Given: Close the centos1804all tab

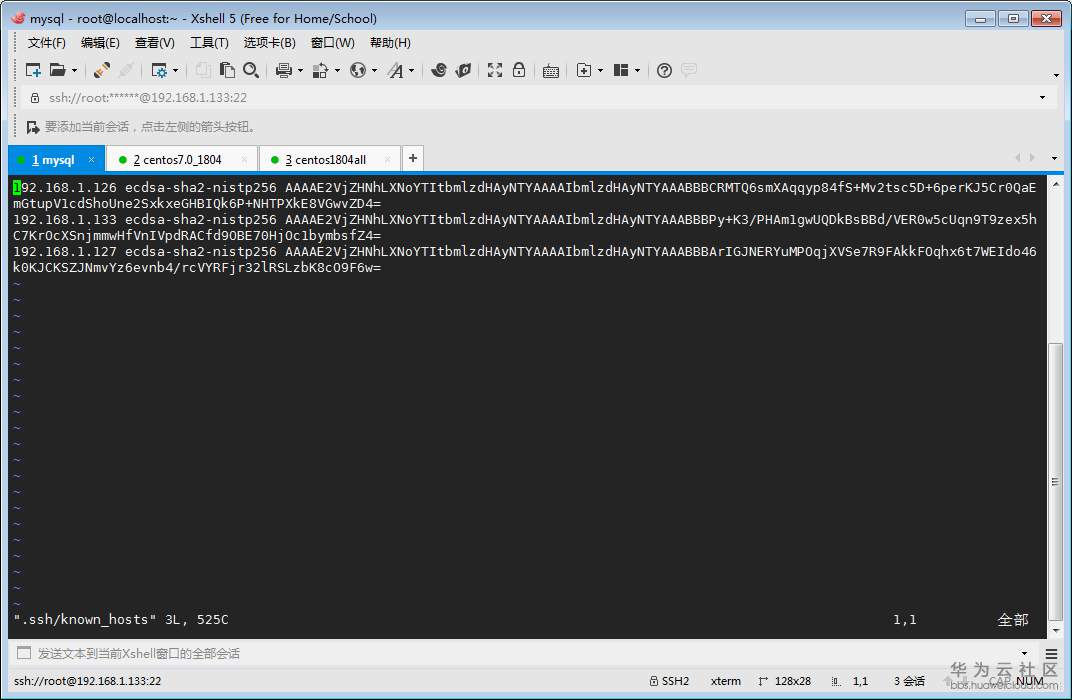Looking at the screenshot, I should (x=388, y=159).
